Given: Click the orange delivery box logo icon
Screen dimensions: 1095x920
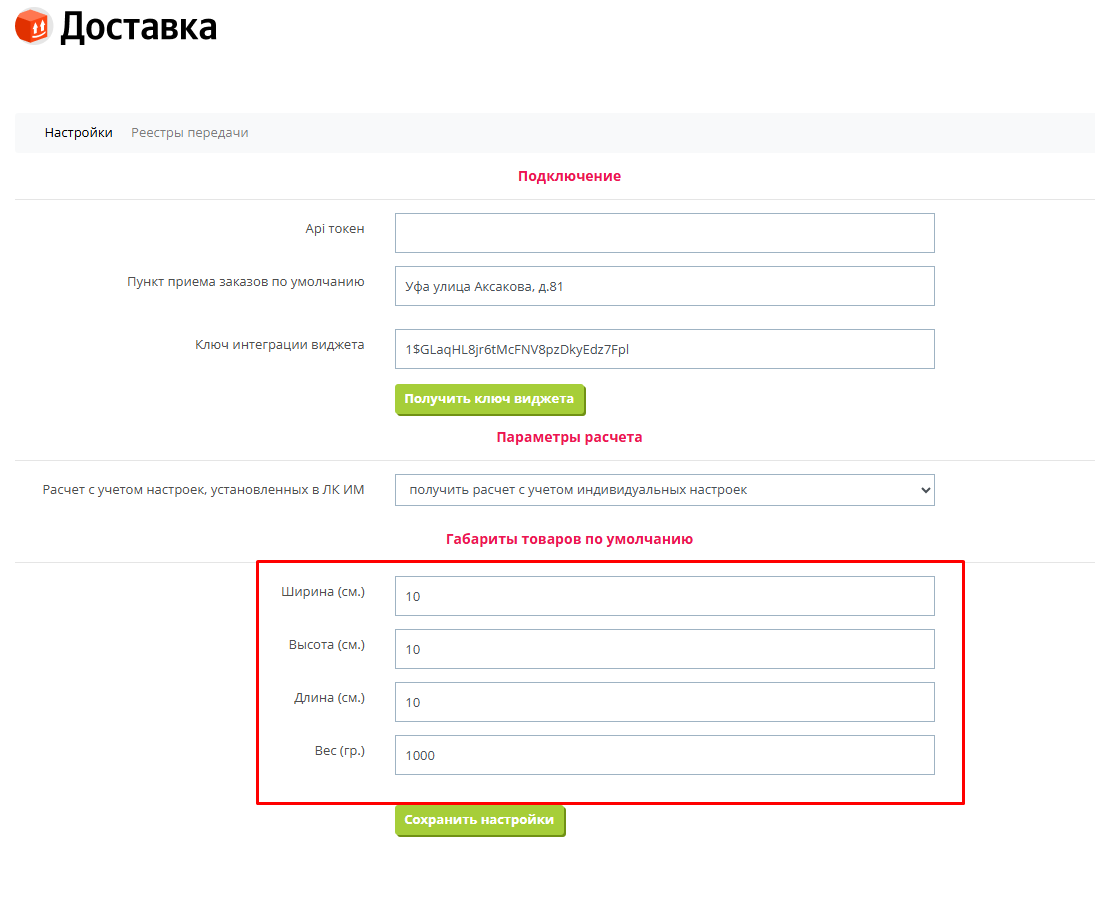Looking at the screenshot, I should click(33, 26).
